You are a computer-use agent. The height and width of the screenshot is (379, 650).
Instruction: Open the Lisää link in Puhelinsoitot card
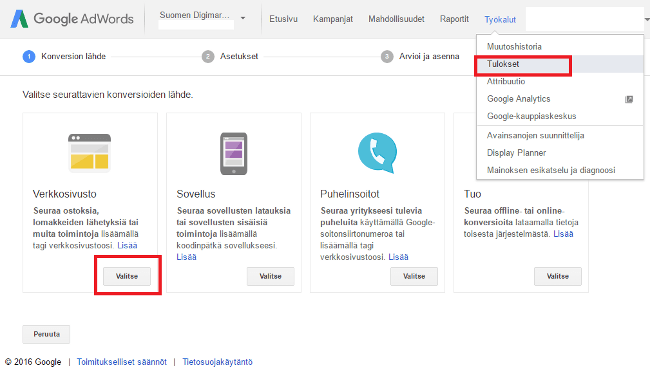[x=398, y=257]
